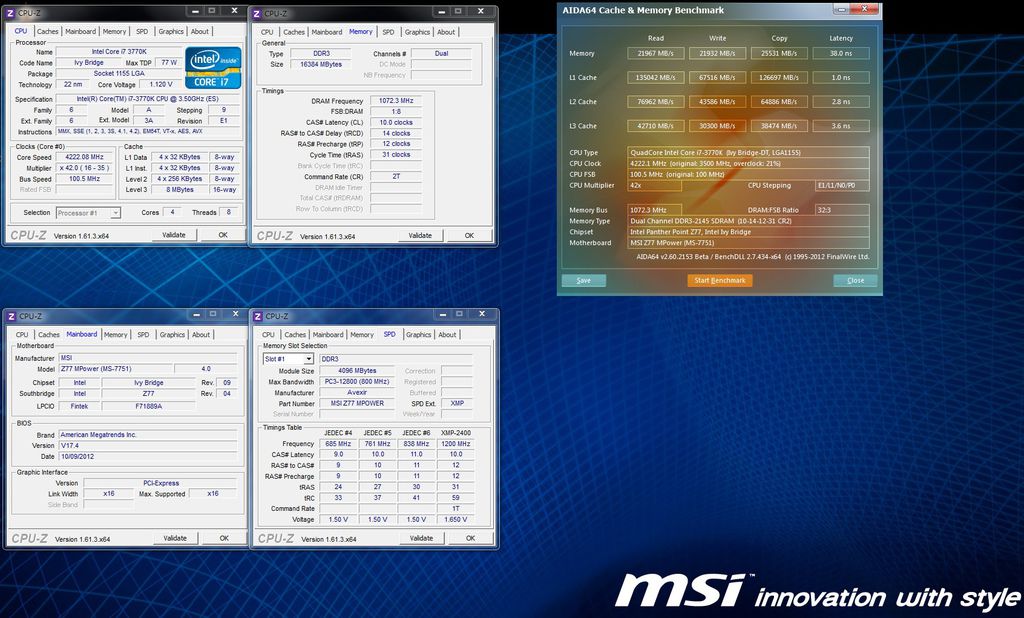Click the L3 Cache Latency value 3.6 ns

tap(841, 126)
